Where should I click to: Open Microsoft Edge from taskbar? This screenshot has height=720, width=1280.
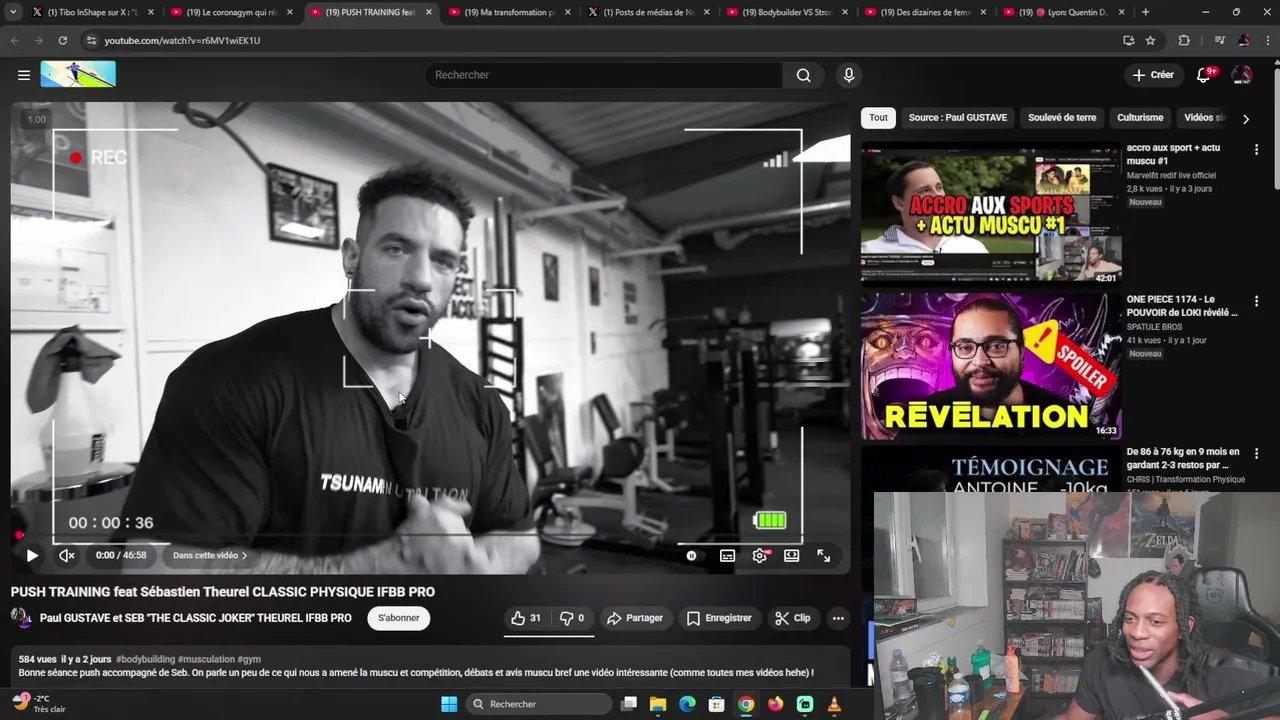(687, 704)
